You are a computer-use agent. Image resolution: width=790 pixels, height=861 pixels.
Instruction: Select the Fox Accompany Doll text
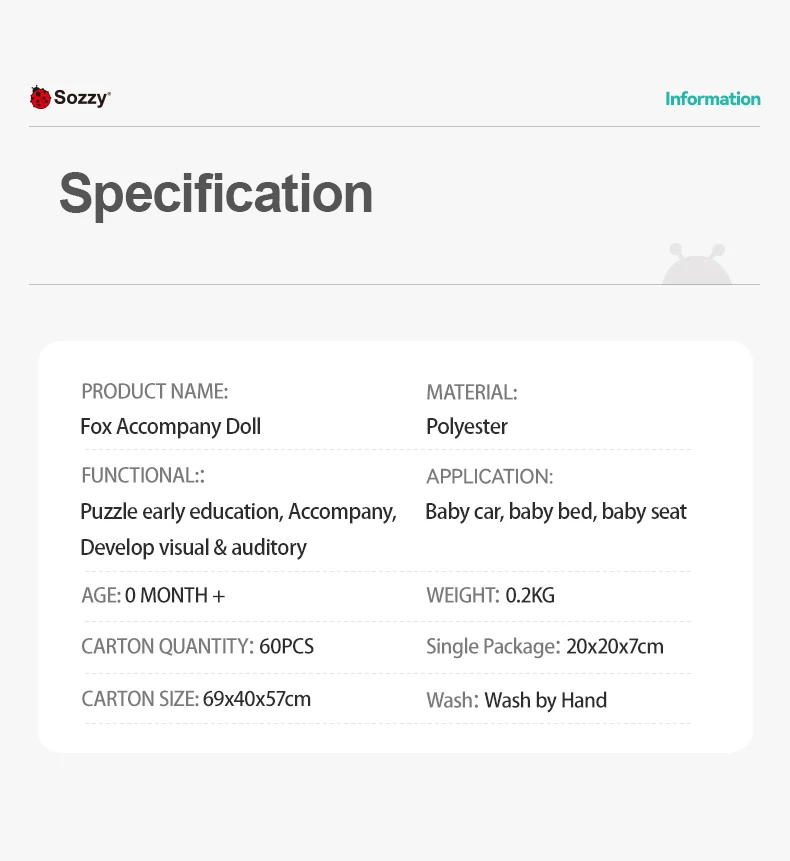coord(171,427)
